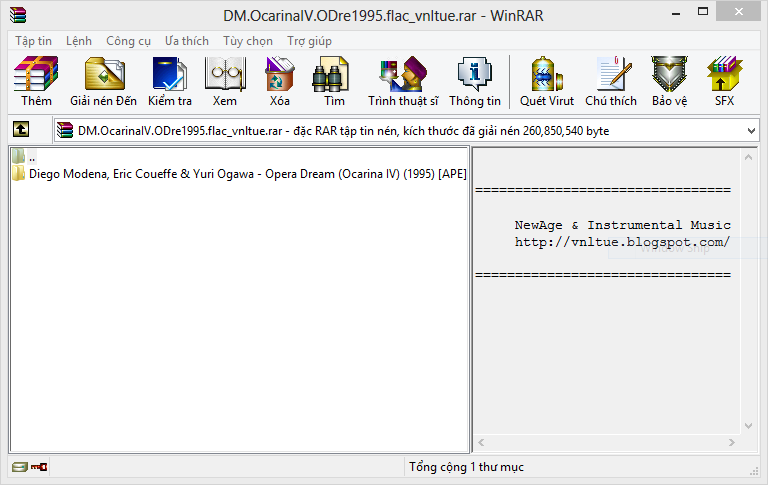This screenshot has width=768, height=485.
Task: Show archive Thông tin info
Action: coord(475,81)
